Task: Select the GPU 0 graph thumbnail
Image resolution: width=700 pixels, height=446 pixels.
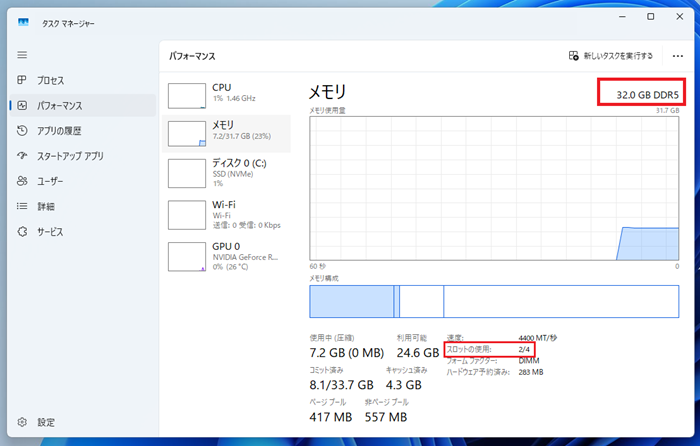Action: [187, 257]
